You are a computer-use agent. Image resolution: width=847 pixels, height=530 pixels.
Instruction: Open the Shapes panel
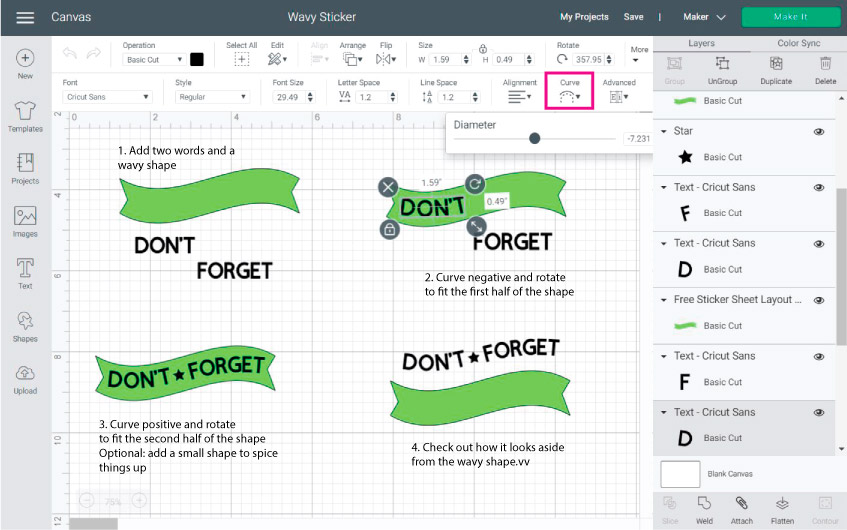[x=25, y=327]
